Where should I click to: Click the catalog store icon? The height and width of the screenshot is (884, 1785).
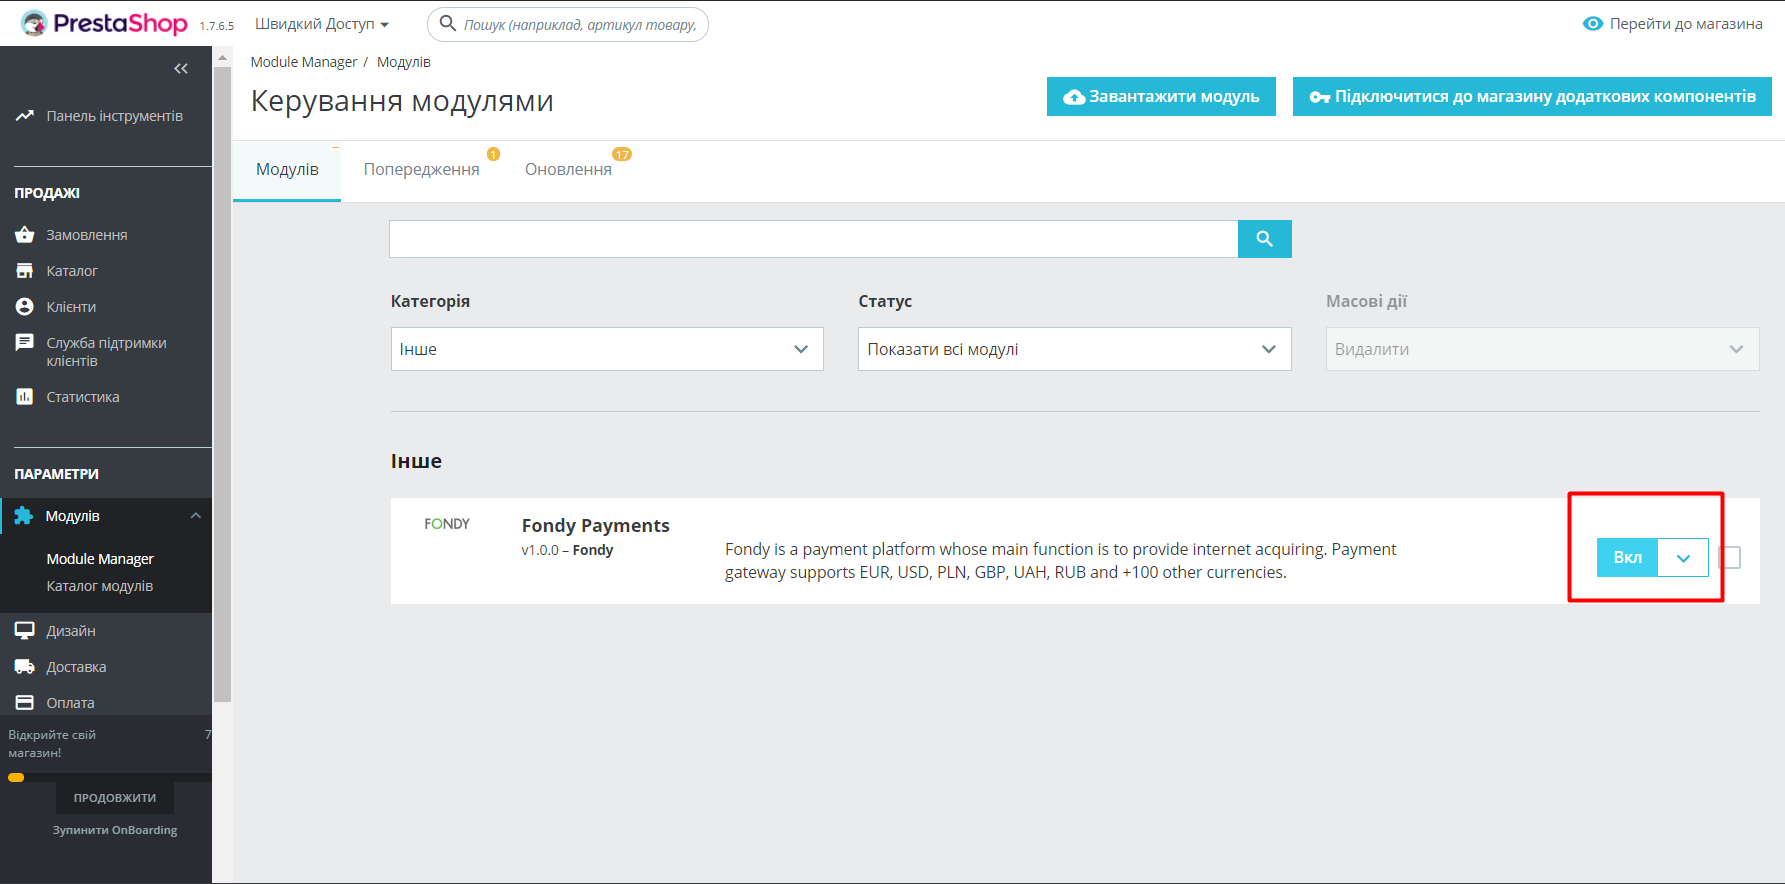[25, 271]
